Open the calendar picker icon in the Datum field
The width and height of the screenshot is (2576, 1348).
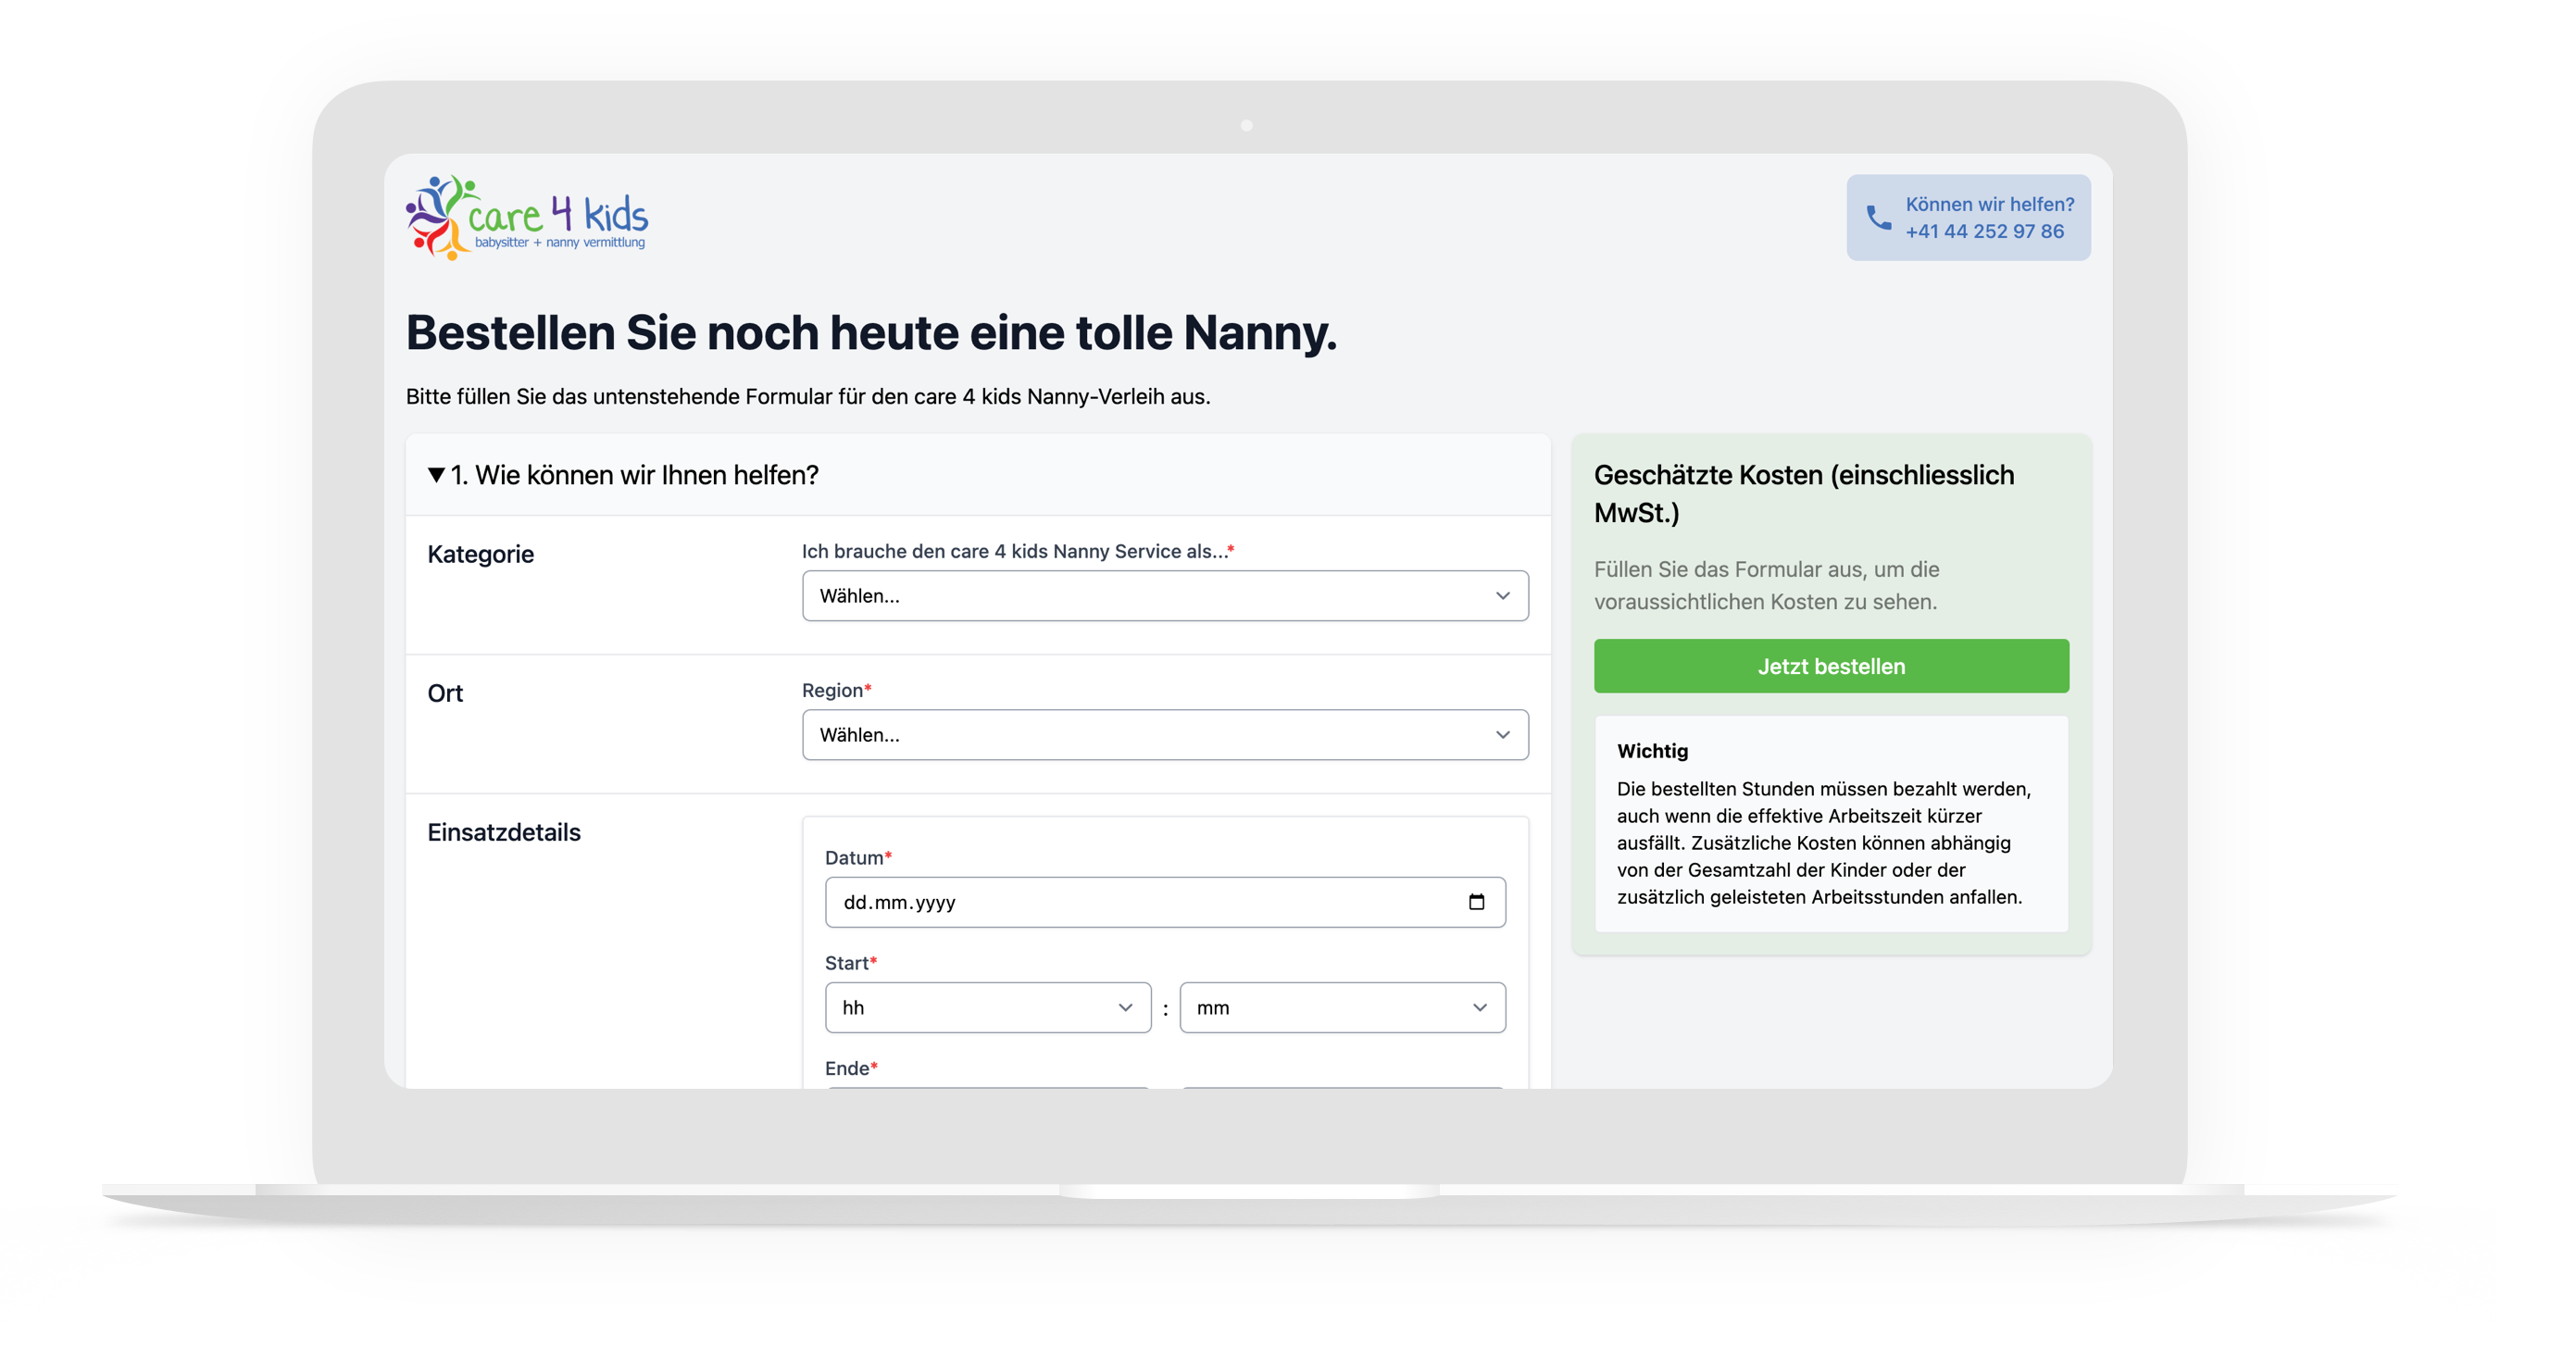pyautogui.click(x=1479, y=902)
